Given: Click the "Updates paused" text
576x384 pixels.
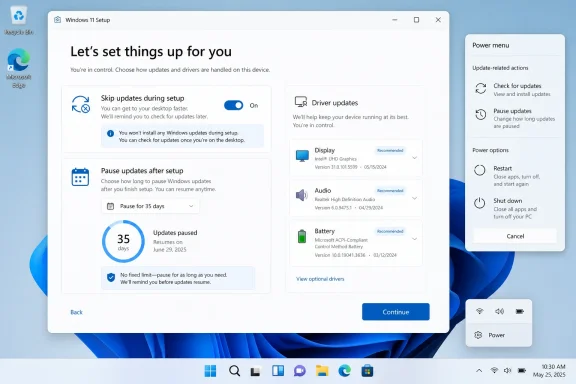Looking at the screenshot, I should point(175,233).
